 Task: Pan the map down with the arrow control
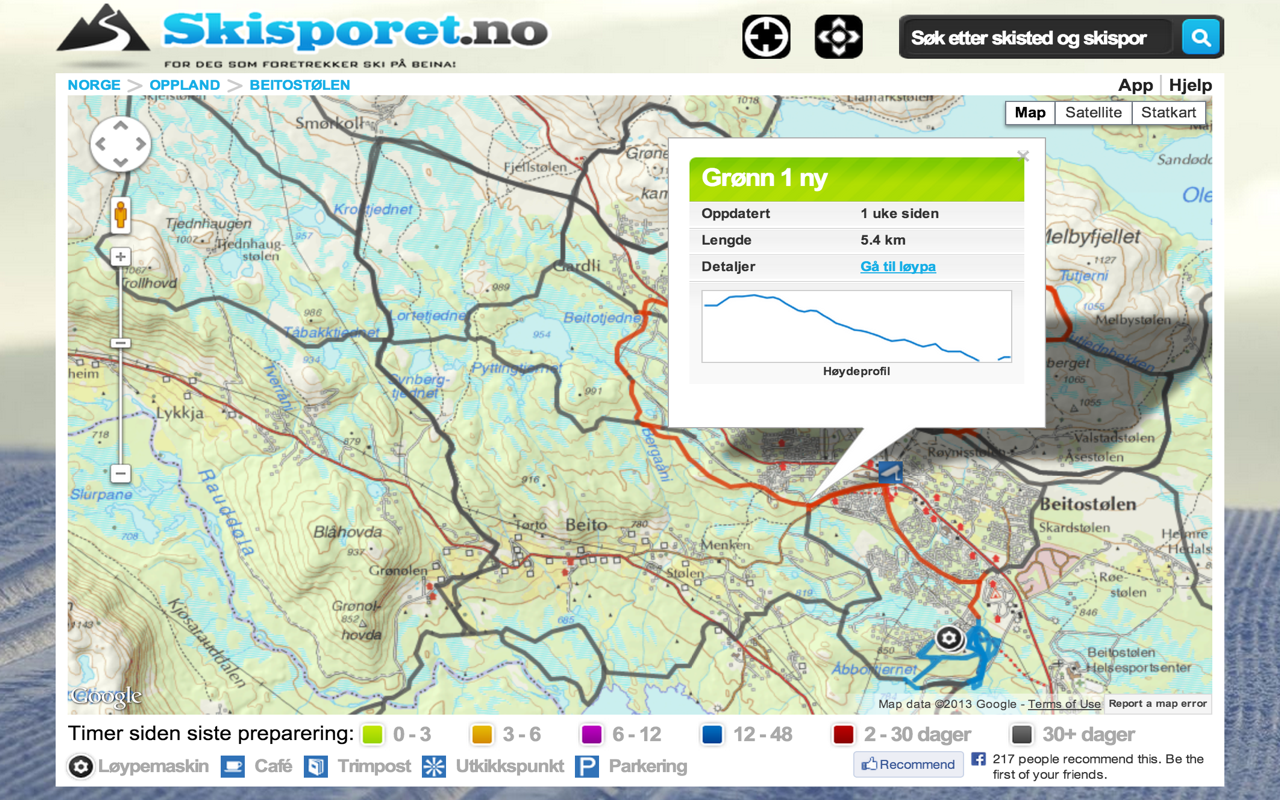point(120,163)
